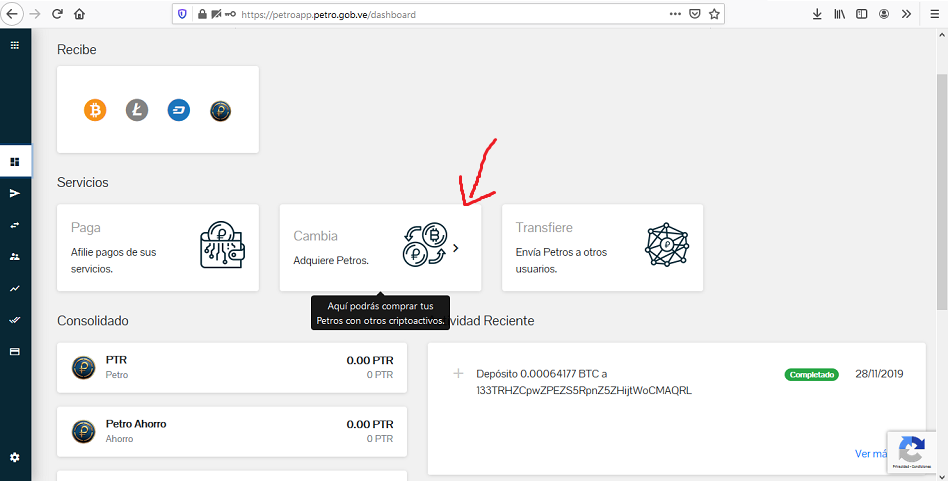Click the Petro coin receive icon
This screenshot has height=482, width=950.
[221, 111]
